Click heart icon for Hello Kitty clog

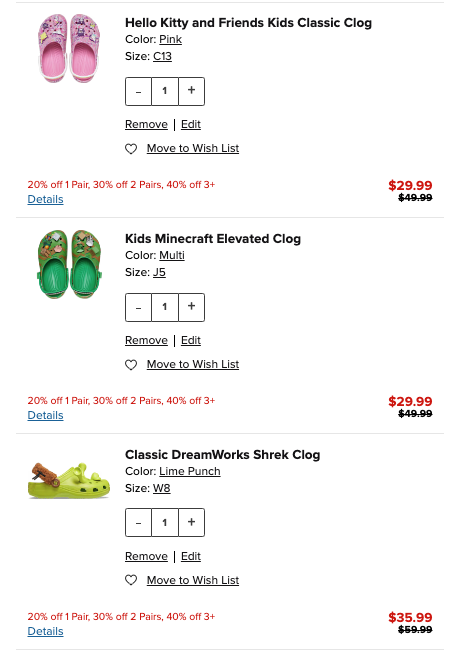[131, 149]
